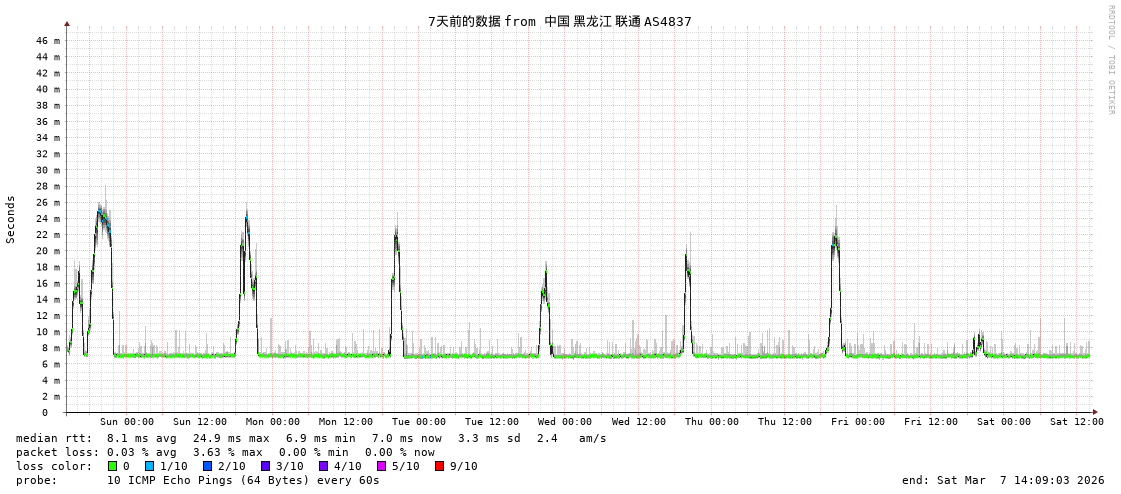This screenshot has width=1121, height=494.
Task: Select the Wed 00:00 time axis label
Action: coord(565,422)
